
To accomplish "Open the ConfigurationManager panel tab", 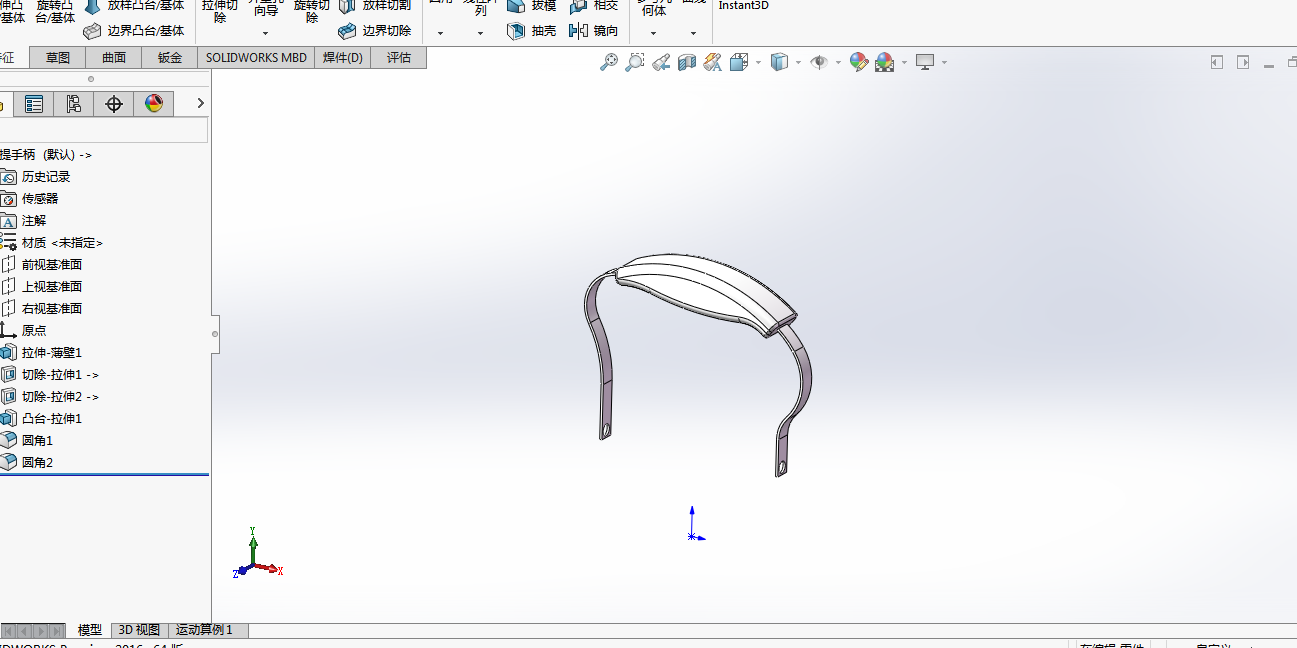I will [x=74, y=104].
